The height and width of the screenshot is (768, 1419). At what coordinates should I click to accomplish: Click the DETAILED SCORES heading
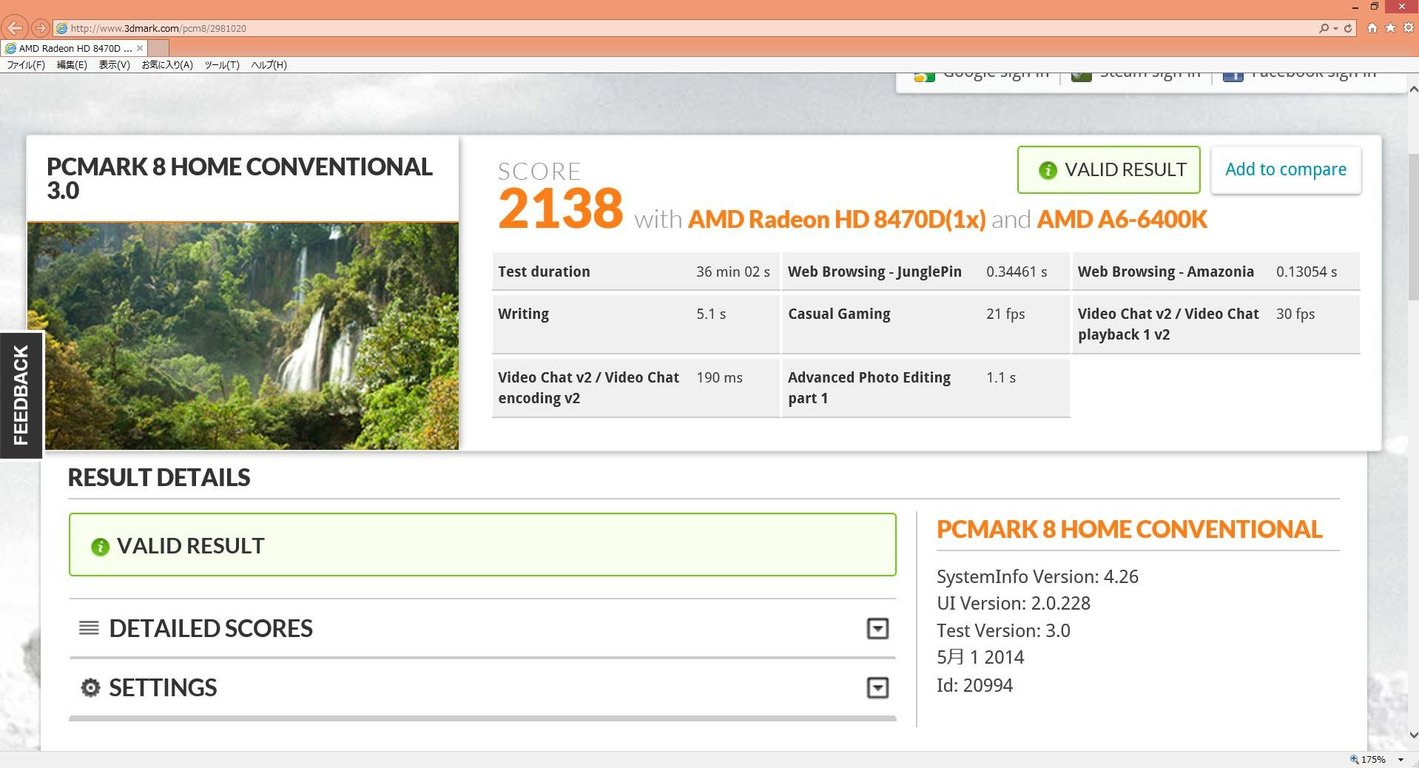(x=211, y=628)
